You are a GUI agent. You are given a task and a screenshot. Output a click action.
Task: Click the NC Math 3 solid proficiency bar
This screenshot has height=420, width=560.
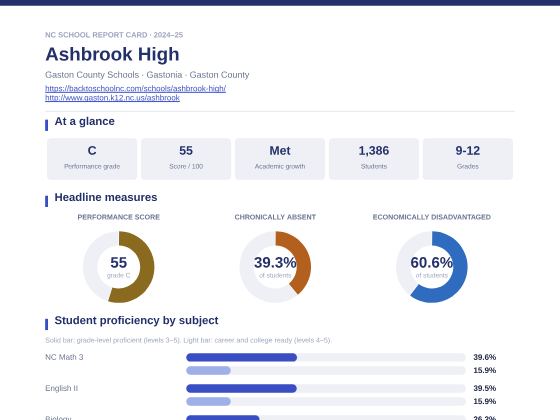(241, 357)
